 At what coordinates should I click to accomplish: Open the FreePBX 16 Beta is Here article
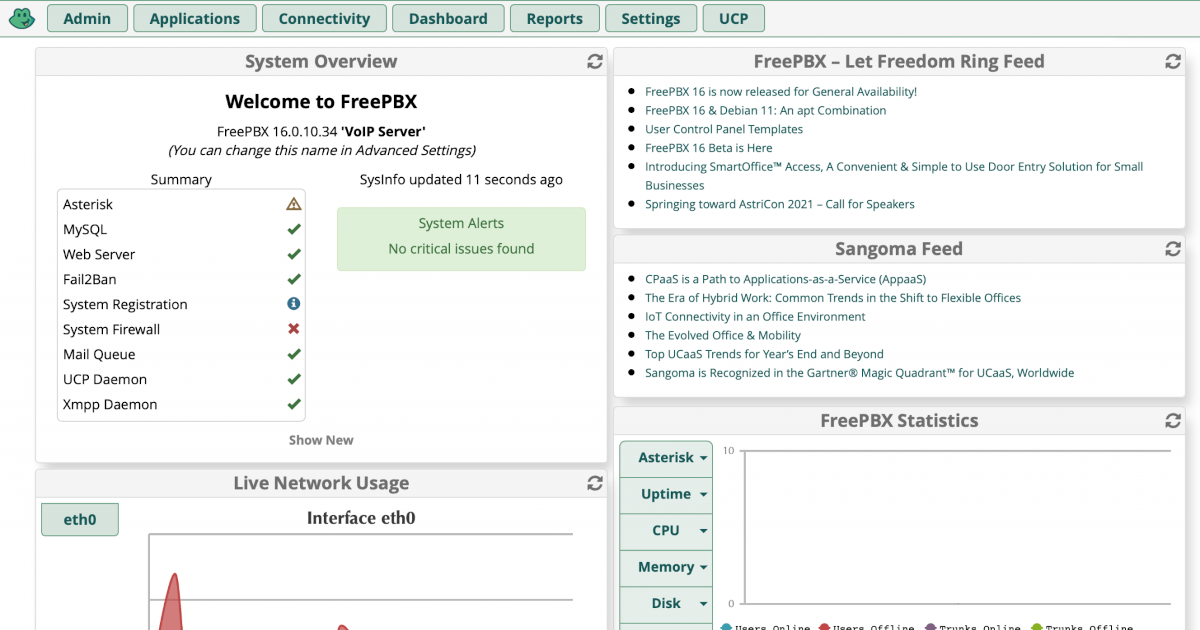click(x=708, y=148)
